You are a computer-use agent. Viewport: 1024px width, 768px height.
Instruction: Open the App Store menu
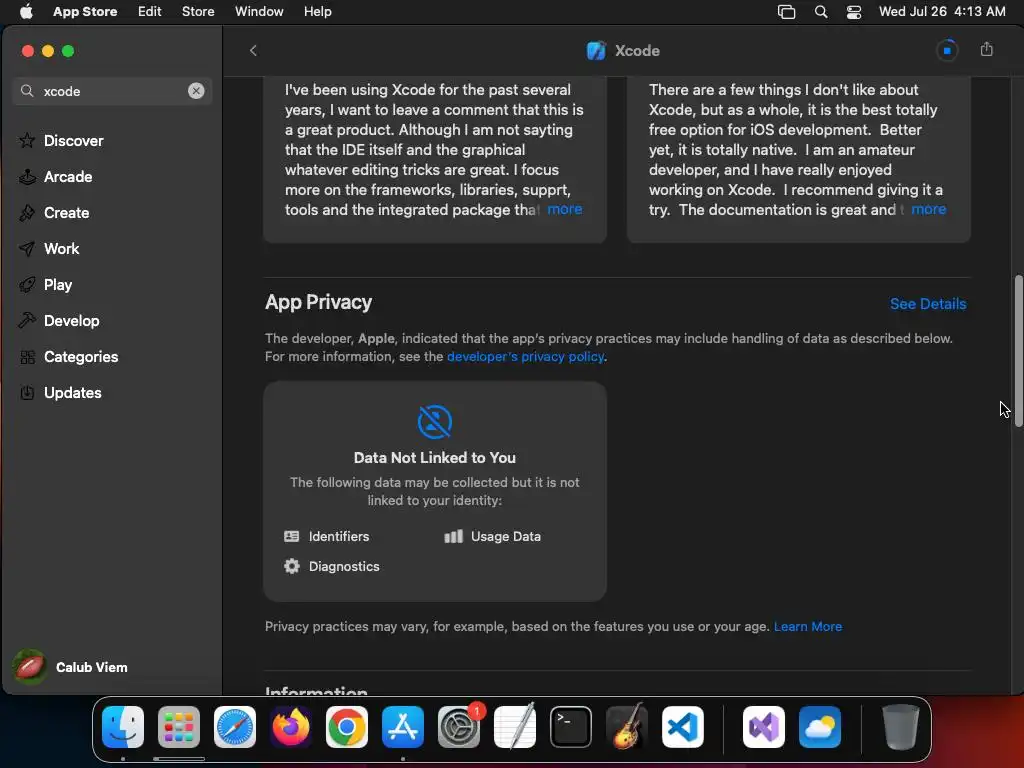tap(85, 11)
